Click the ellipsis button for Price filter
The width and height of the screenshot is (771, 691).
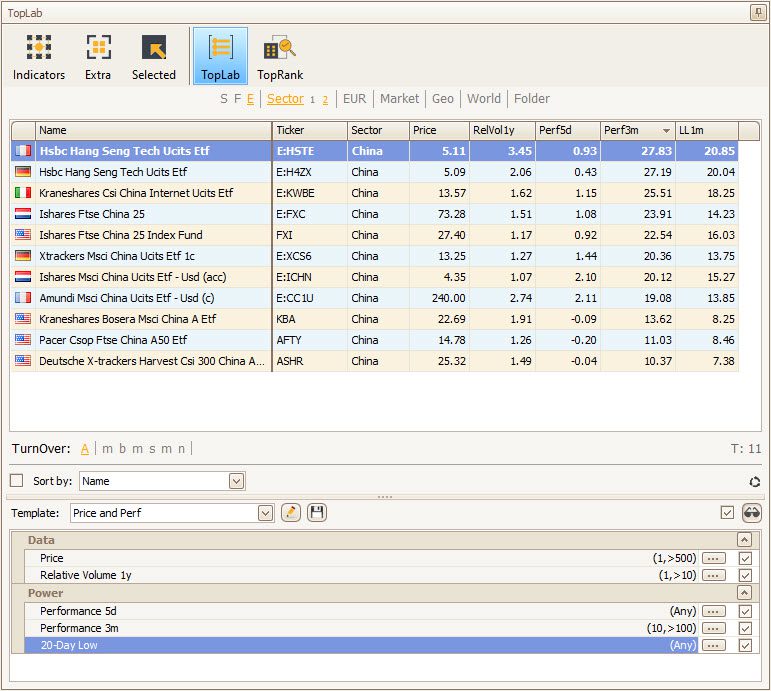click(713, 558)
